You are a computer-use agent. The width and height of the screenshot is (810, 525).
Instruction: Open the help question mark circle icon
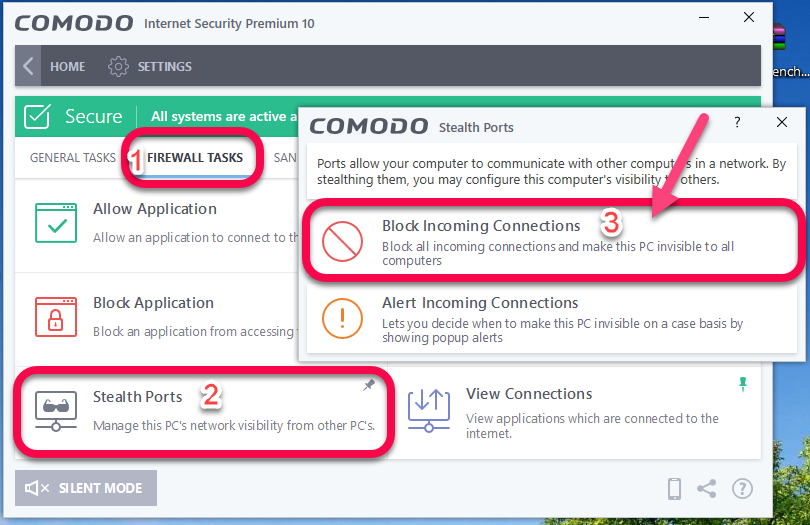coord(742,488)
